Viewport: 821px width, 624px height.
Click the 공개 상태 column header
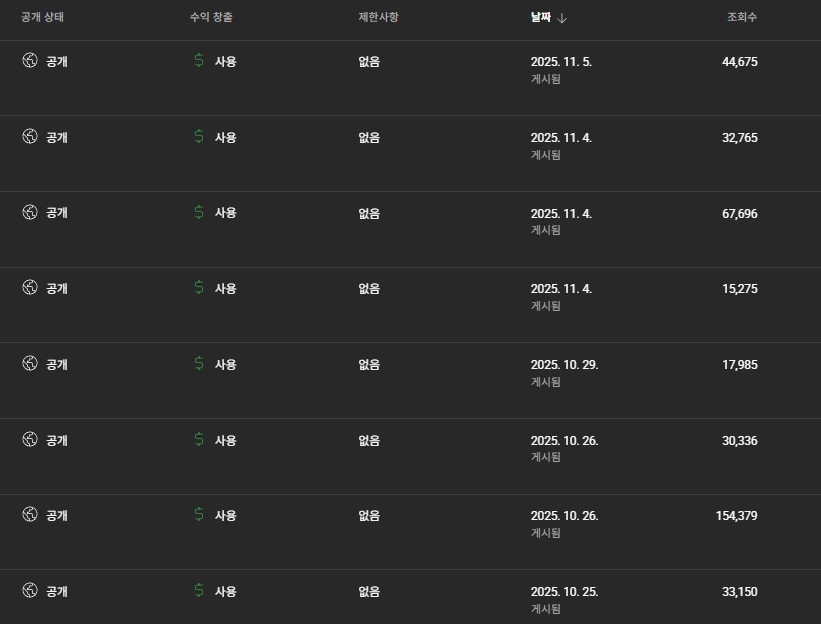coord(43,17)
